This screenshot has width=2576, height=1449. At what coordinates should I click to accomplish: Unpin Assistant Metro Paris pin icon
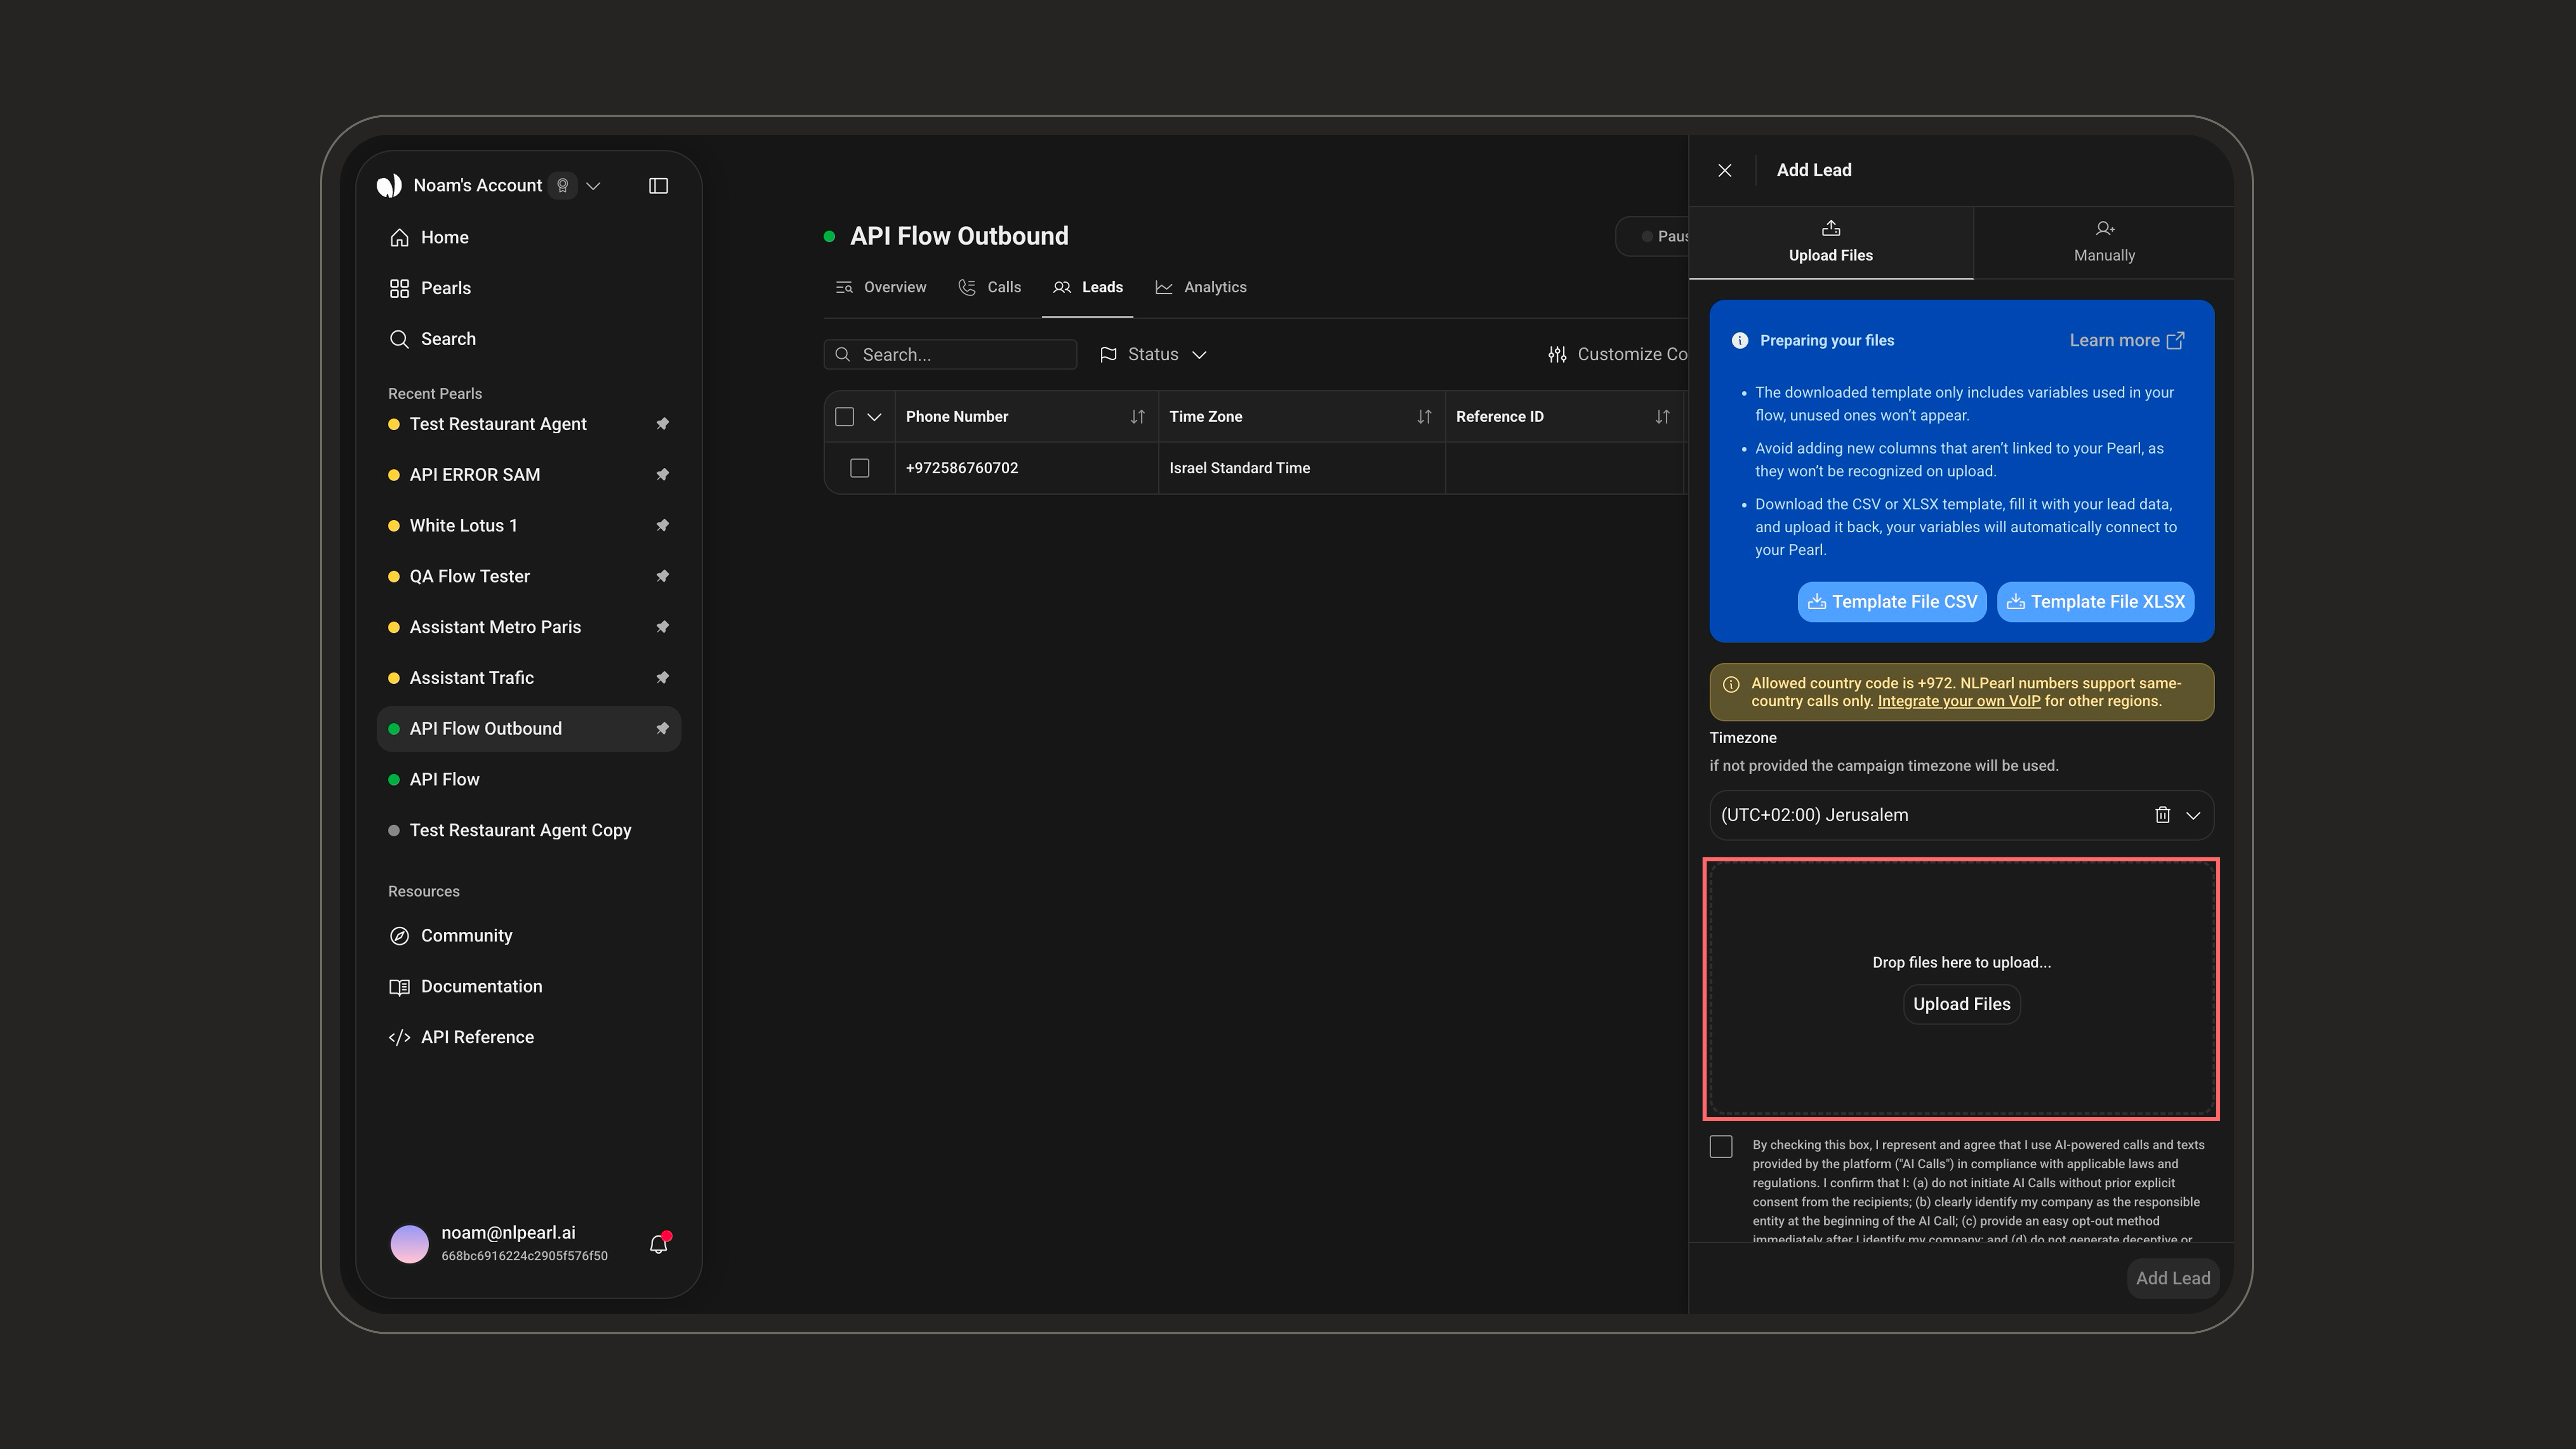click(662, 627)
